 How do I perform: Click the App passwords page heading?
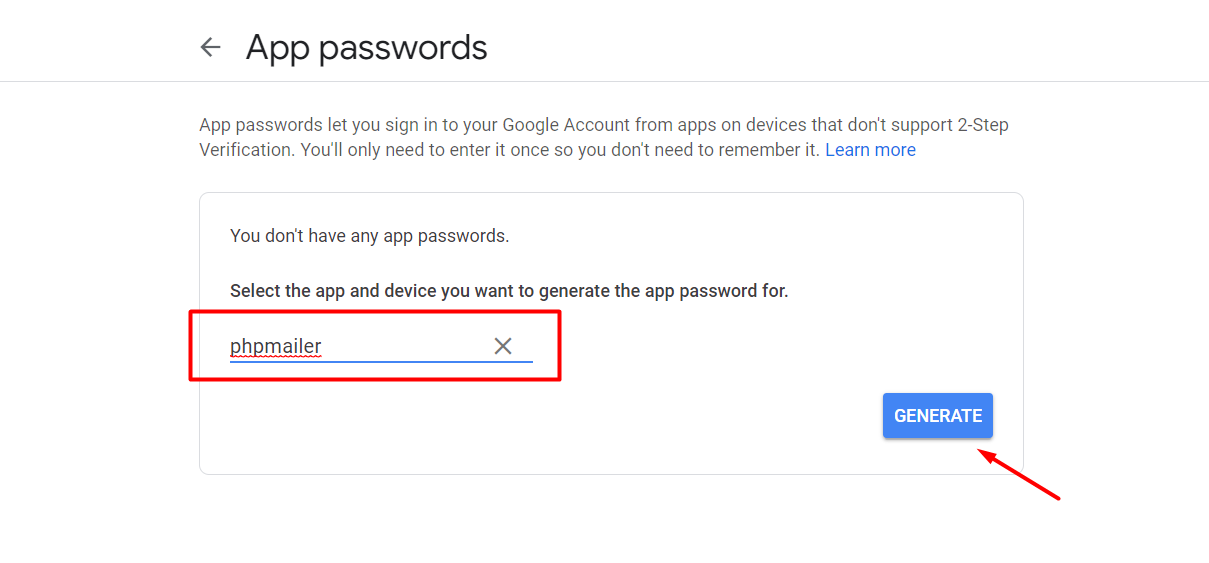366,47
